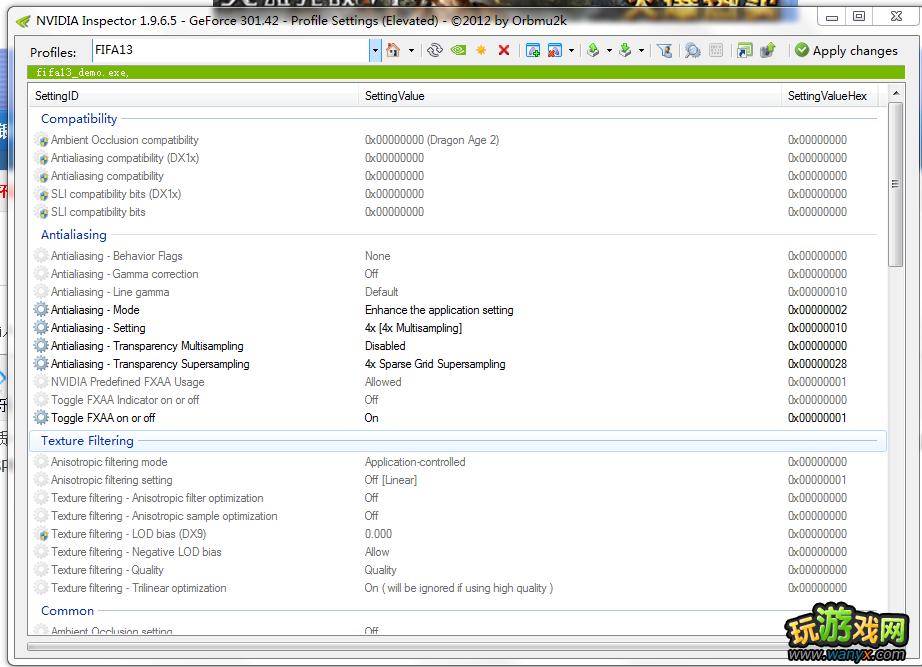The image size is (922, 667).
Task: Click 'Off [Linear]' anisotropic filtering value
Action: click(390, 480)
